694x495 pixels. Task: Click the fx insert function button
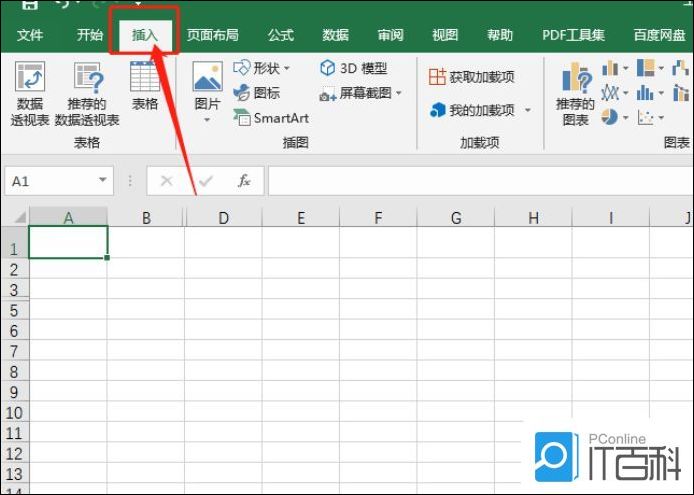coord(244,181)
